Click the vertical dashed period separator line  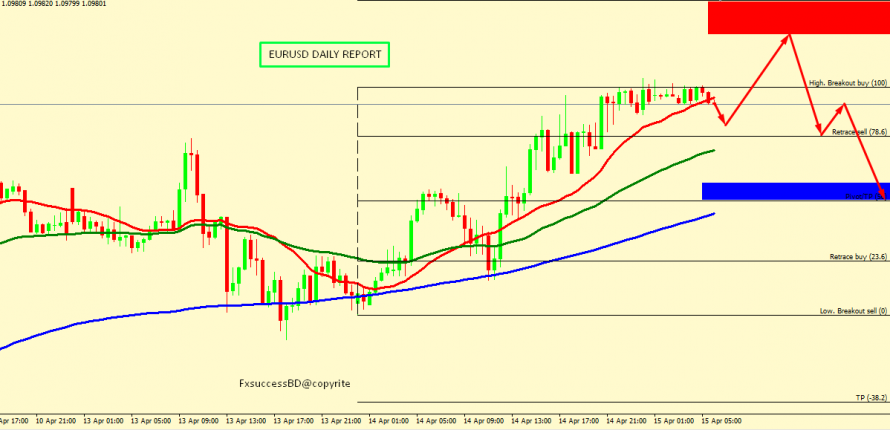point(358,200)
